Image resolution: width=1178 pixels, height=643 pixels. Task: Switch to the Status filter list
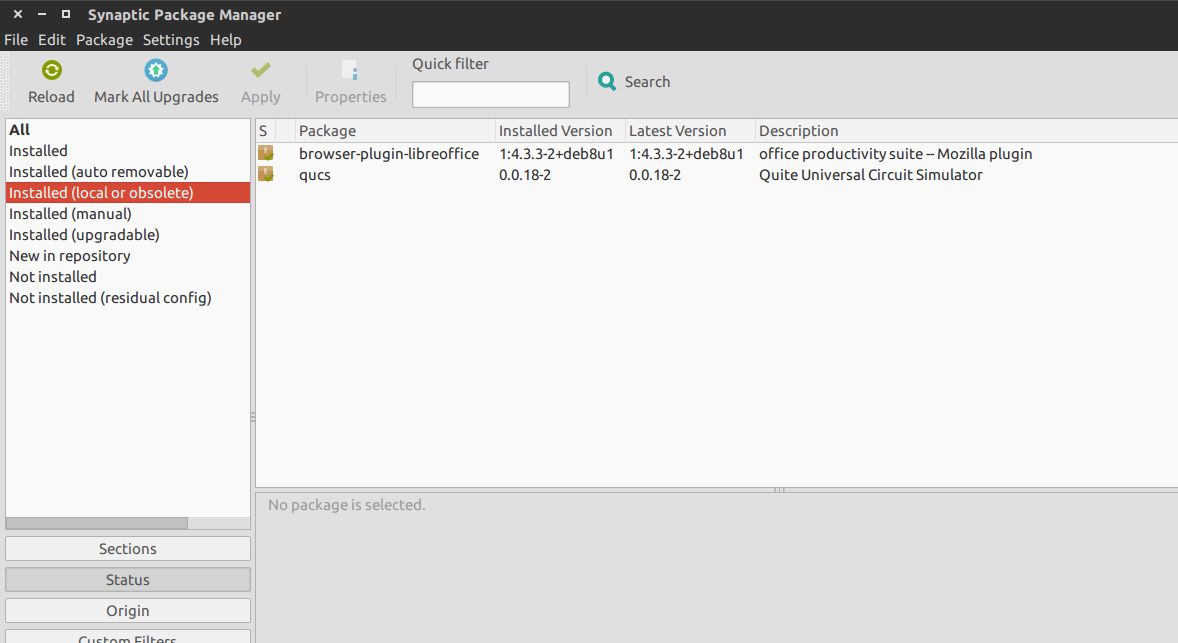pos(128,579)
